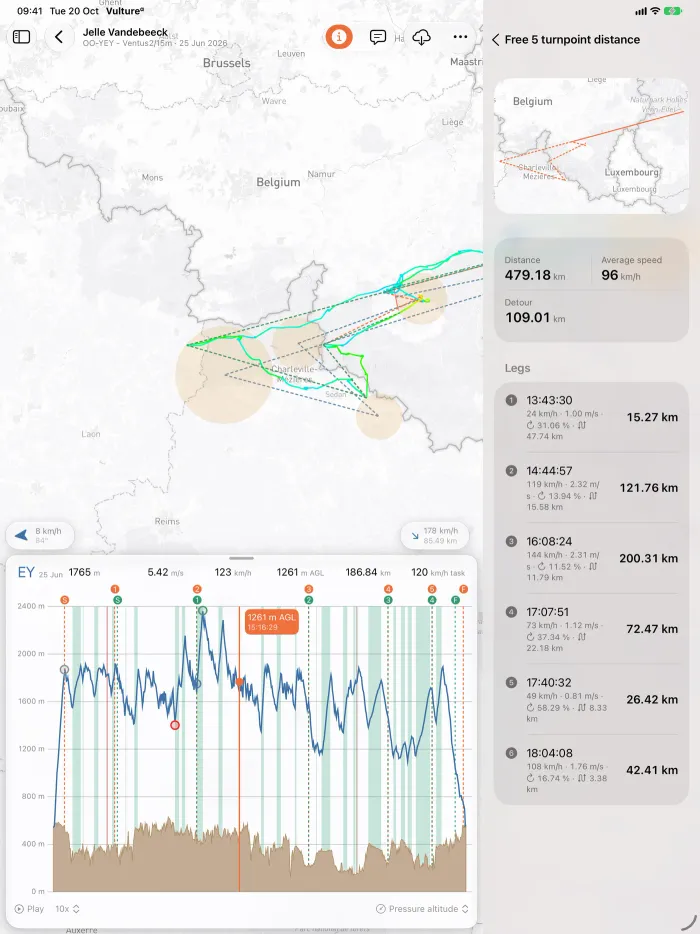Viewport: 700px width, 934px height.
Task: Click the 109.01 km detour value
Action: pyautogui.click(x=535, y=317)
